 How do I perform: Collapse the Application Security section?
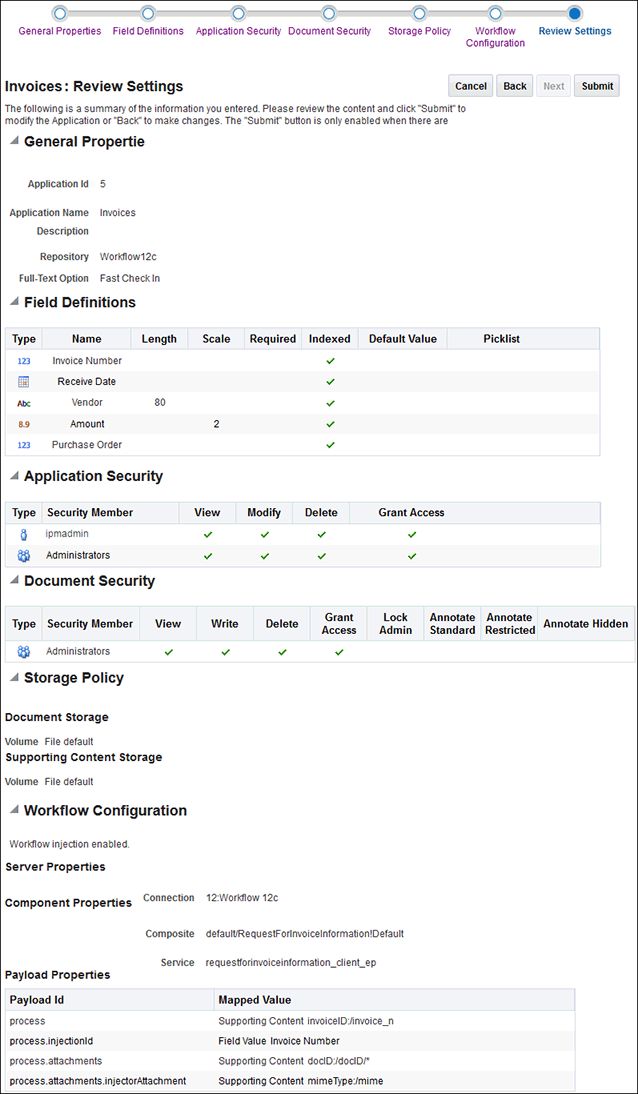pyautogui.click(x=13, y=476)
